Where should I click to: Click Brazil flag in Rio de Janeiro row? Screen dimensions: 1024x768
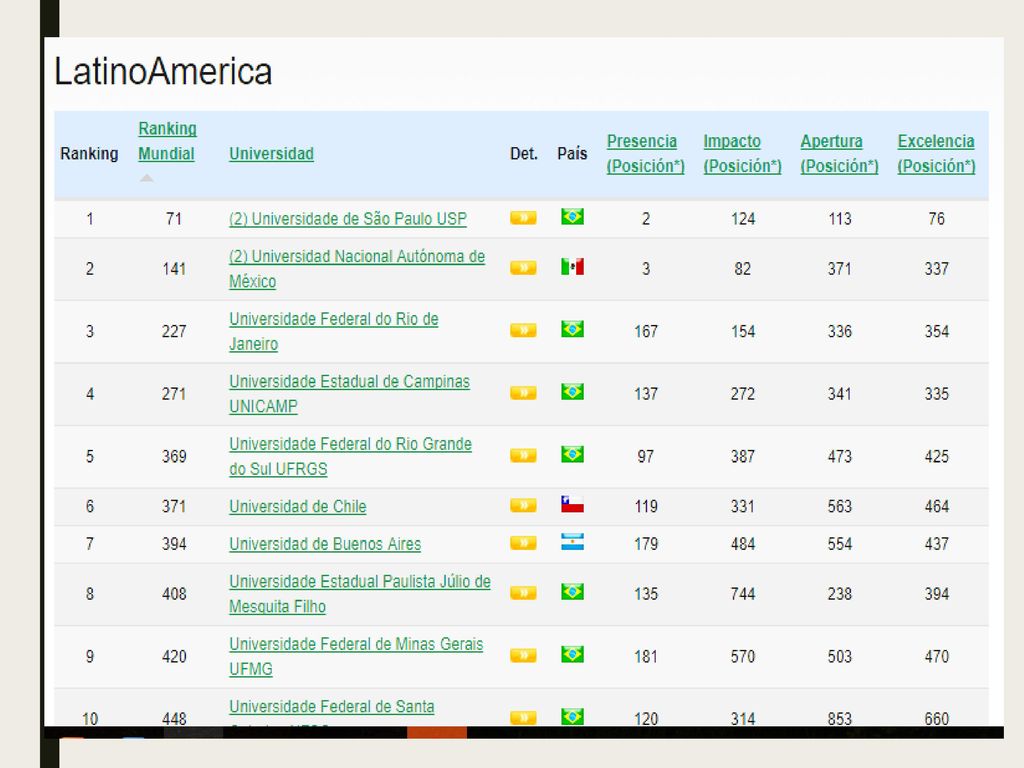tap(572, 329)
